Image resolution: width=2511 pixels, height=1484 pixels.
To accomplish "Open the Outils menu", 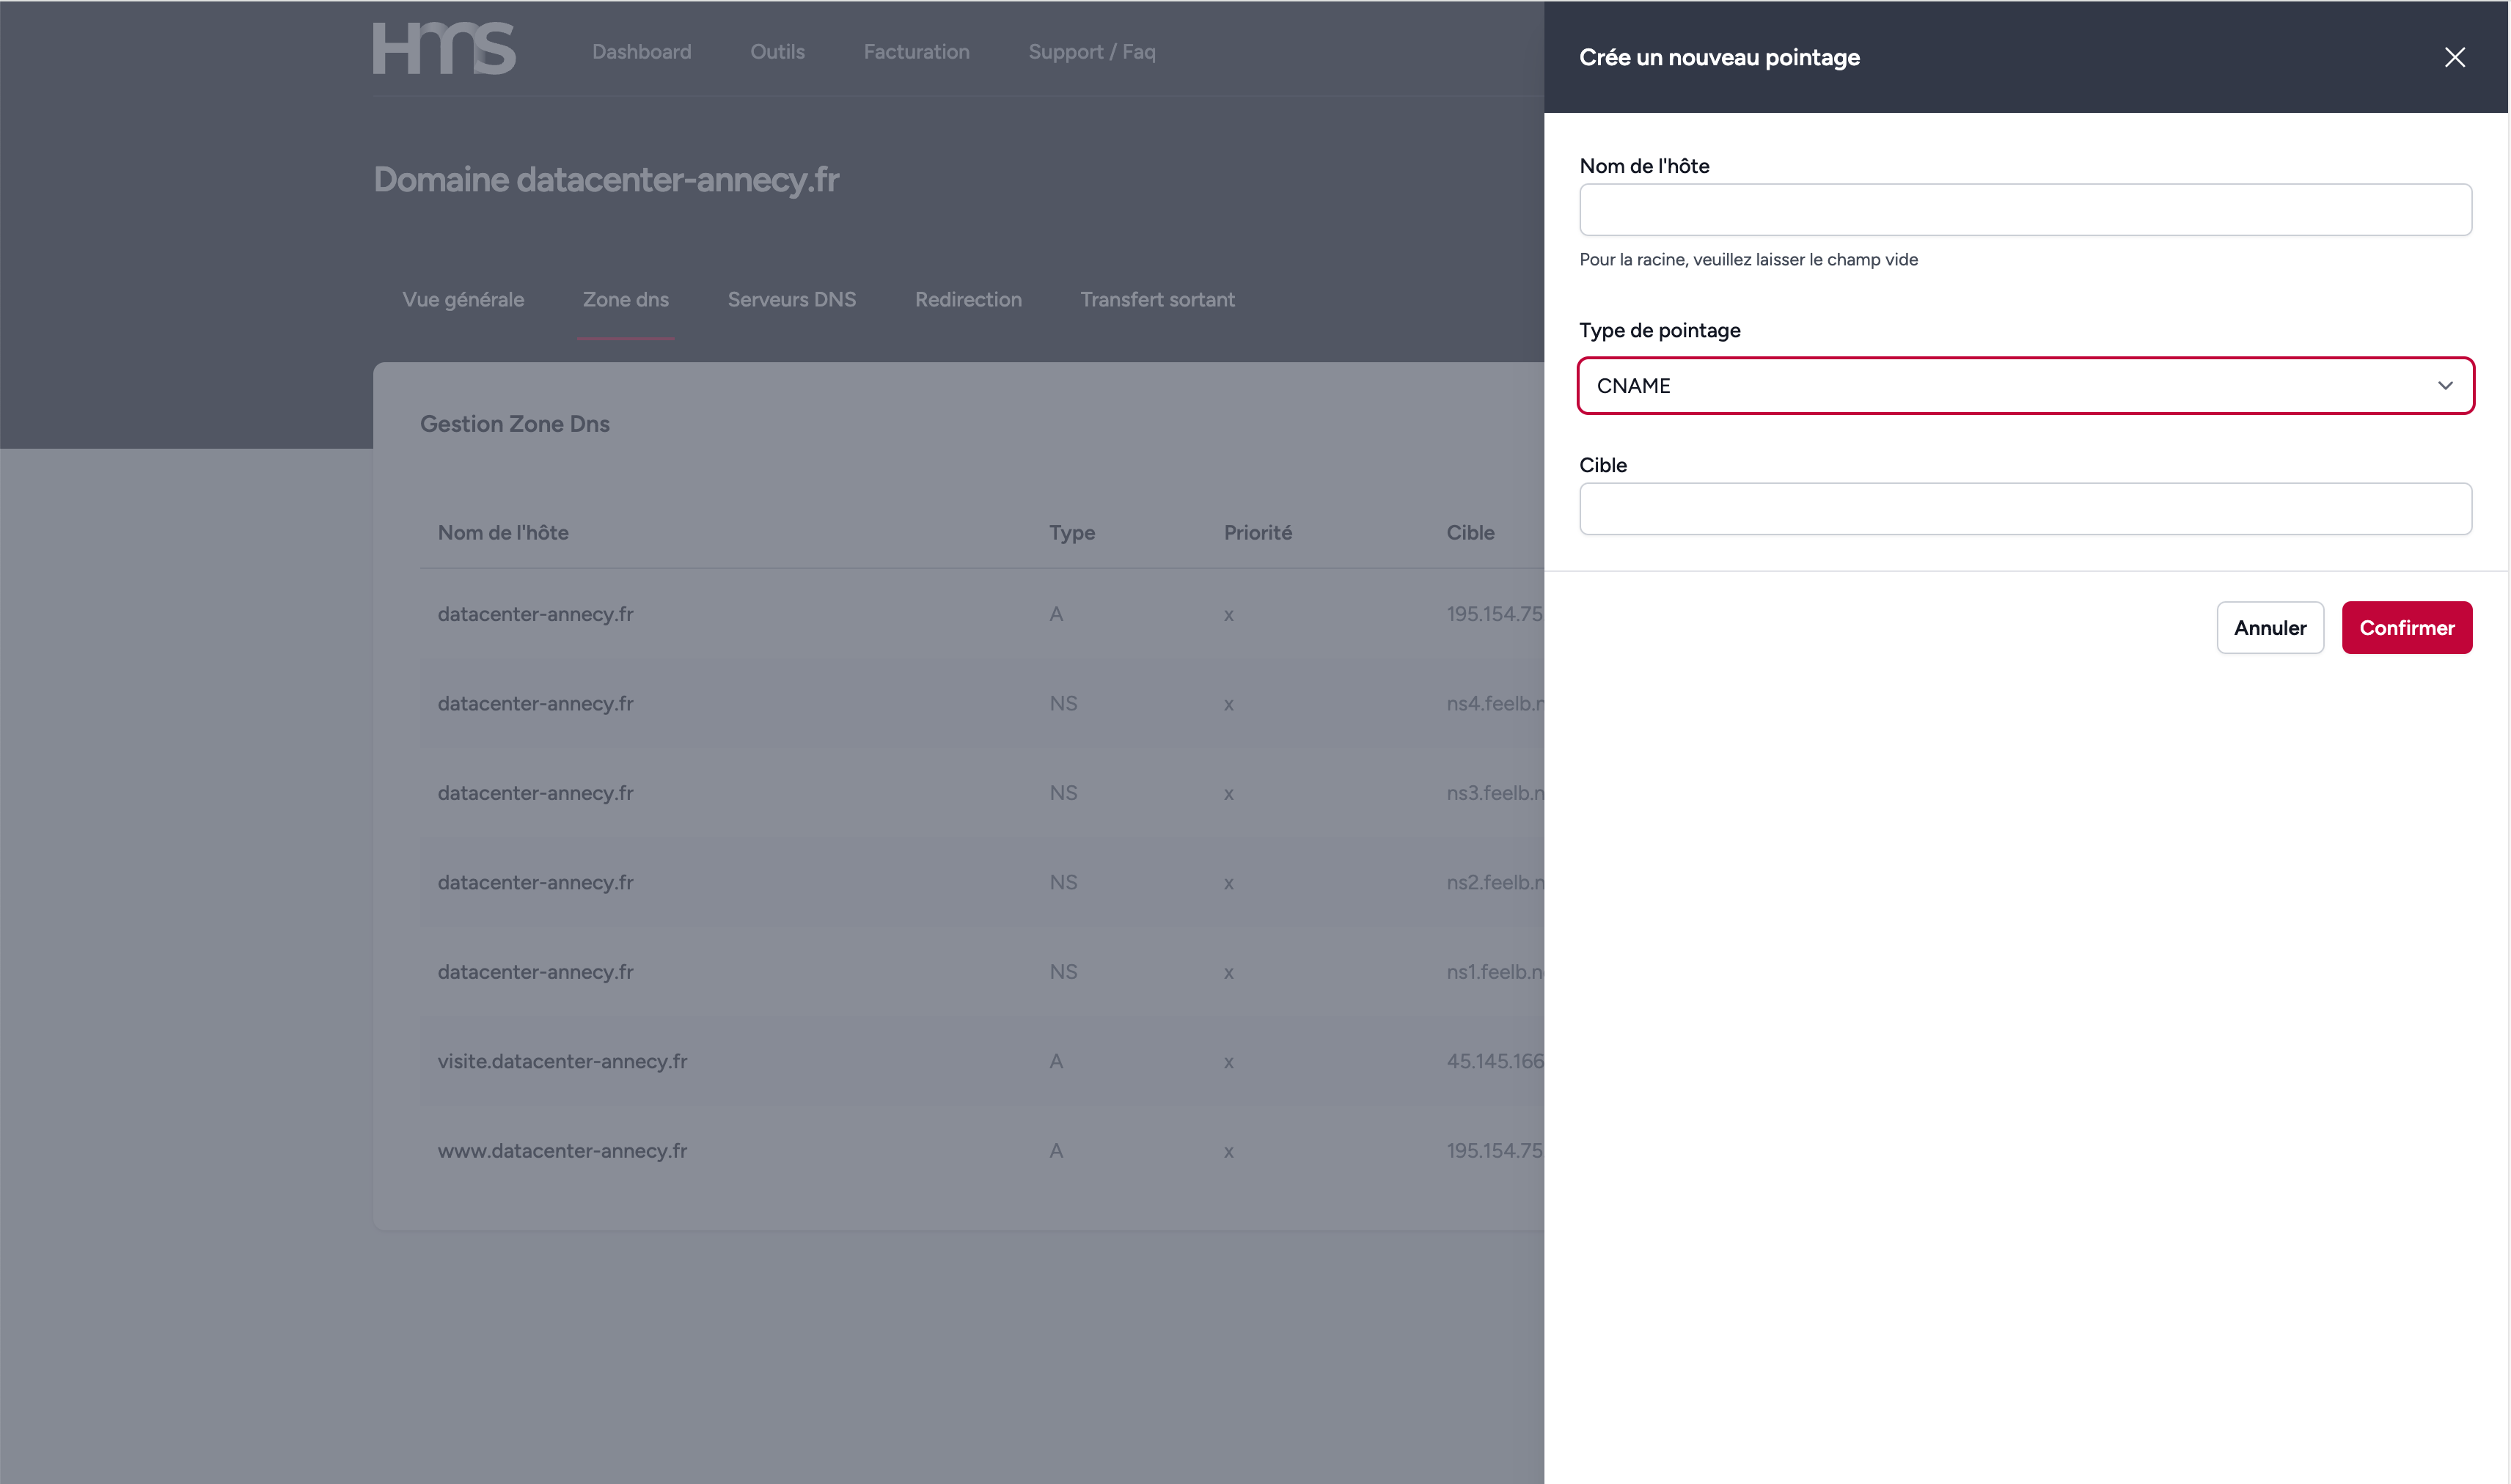I will [777, 52].
